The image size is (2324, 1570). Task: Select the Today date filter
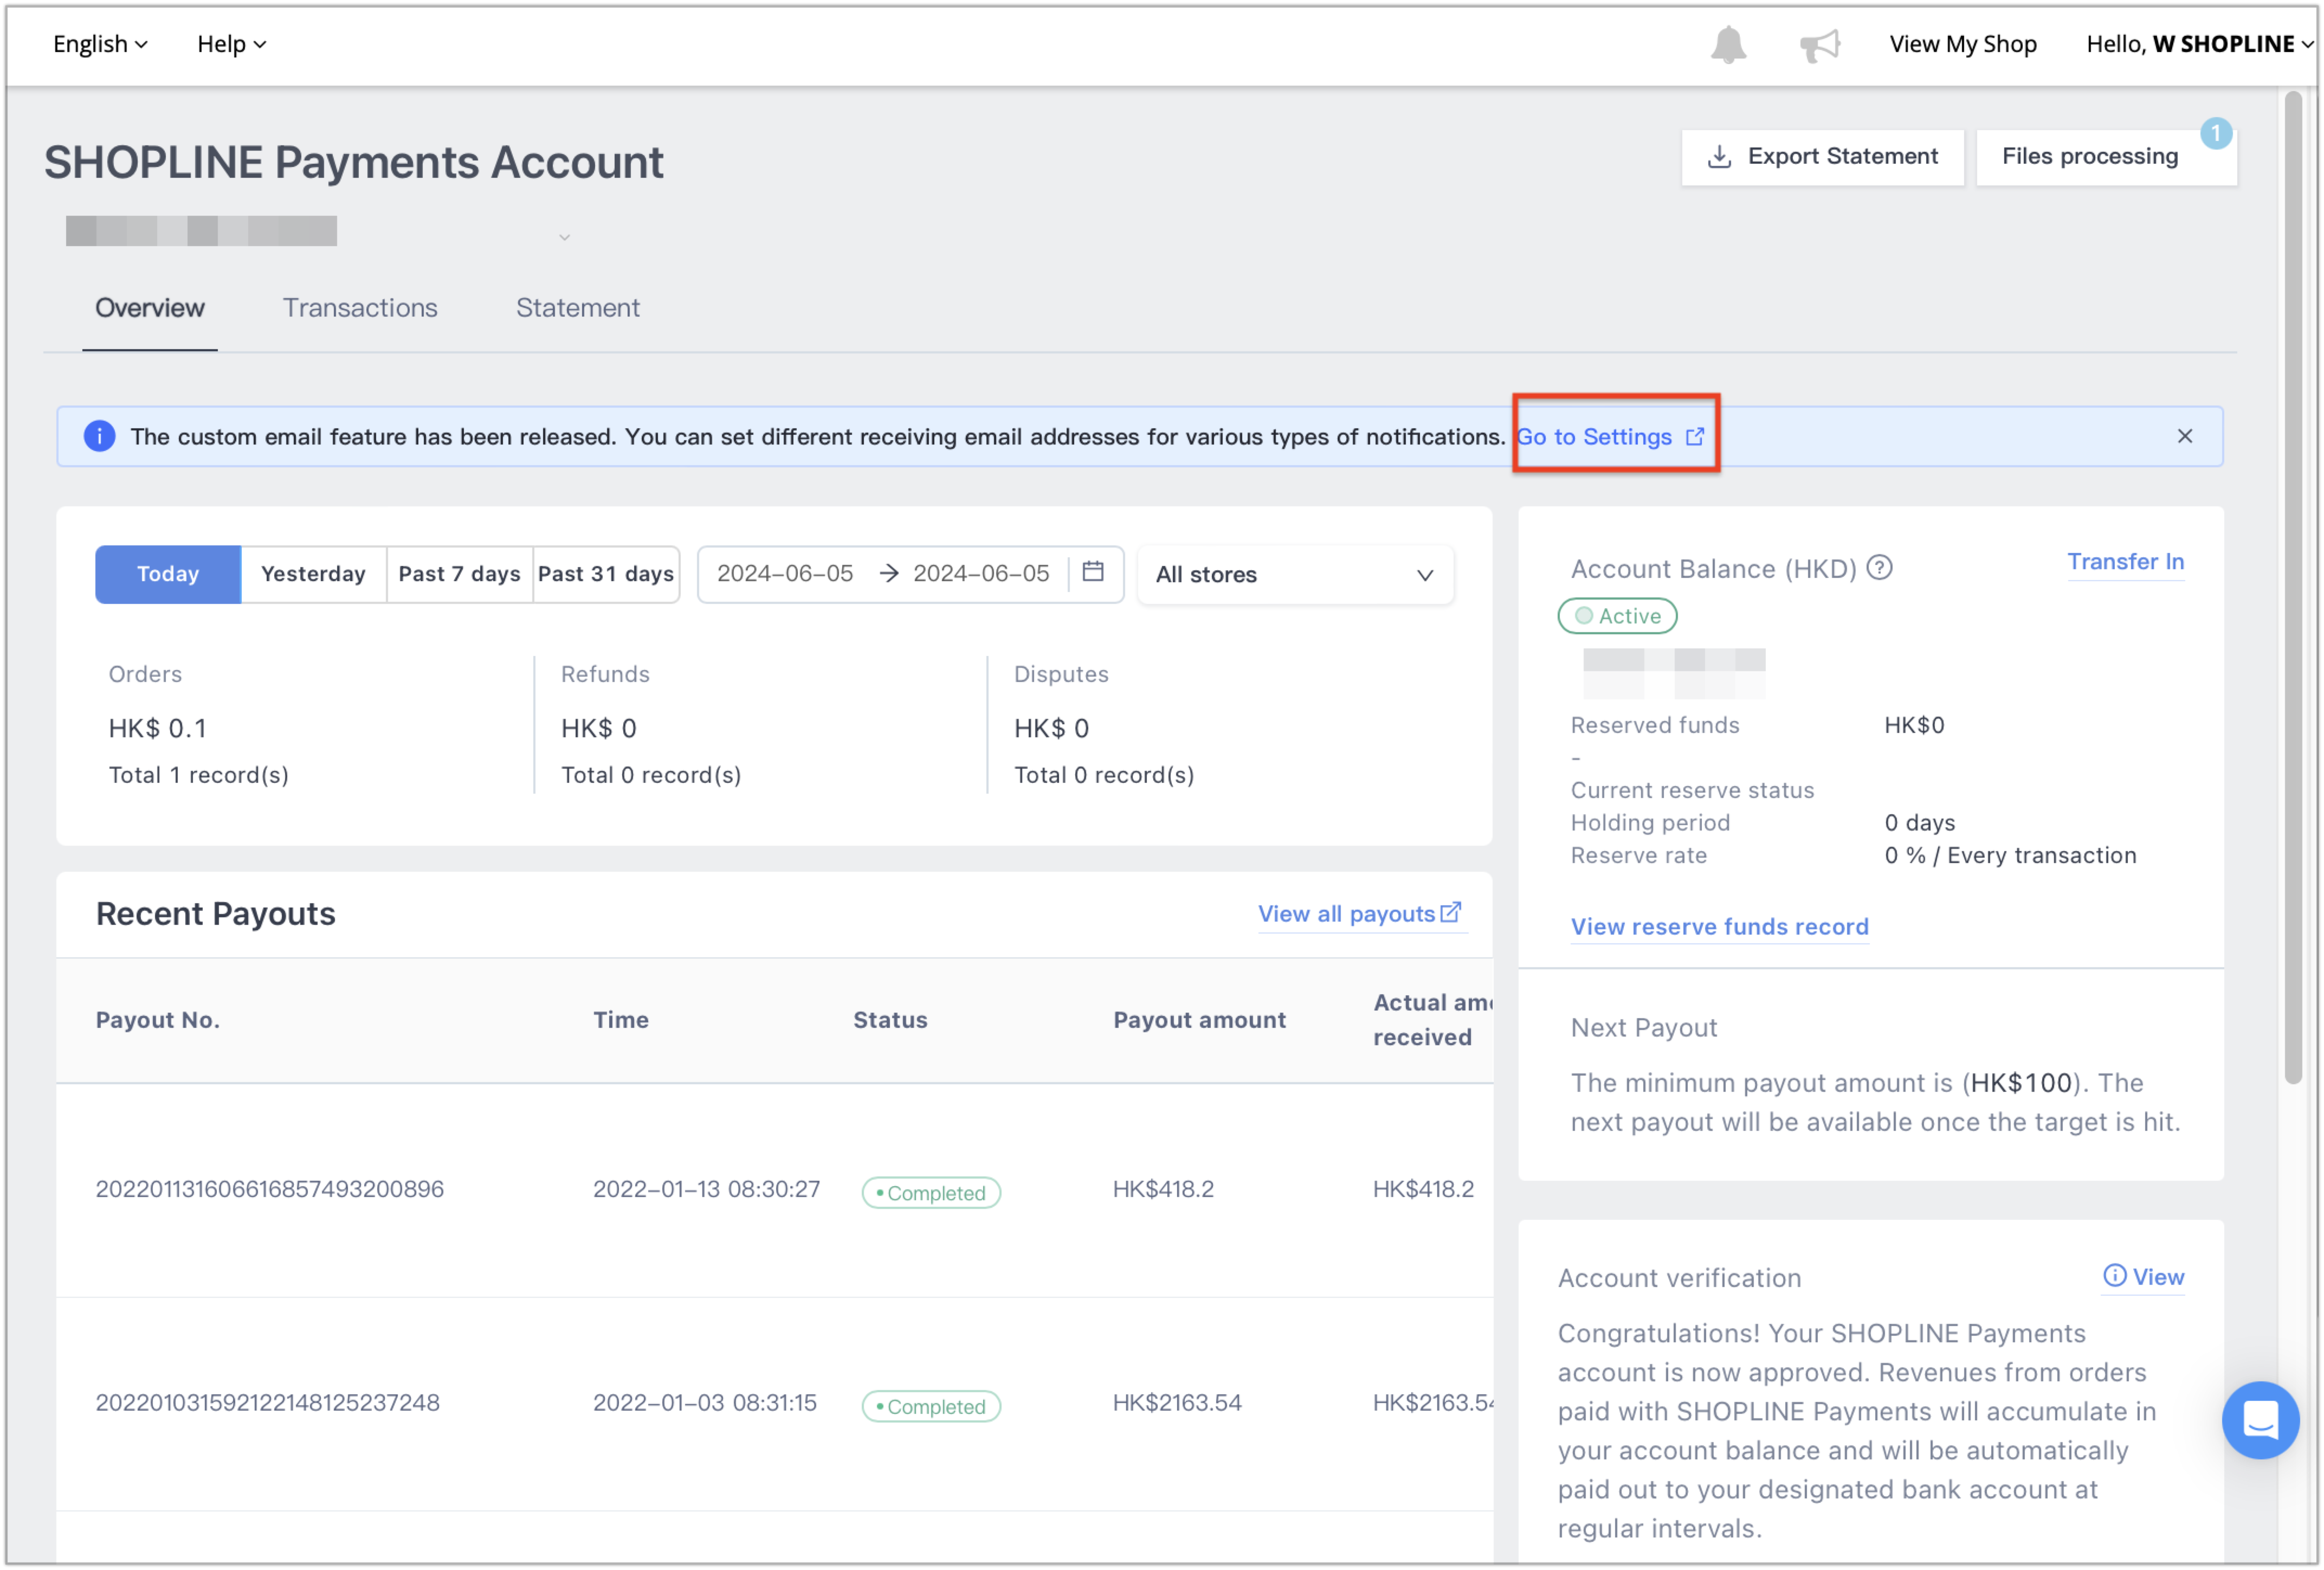pyautogui.click(x=168, y=574)
